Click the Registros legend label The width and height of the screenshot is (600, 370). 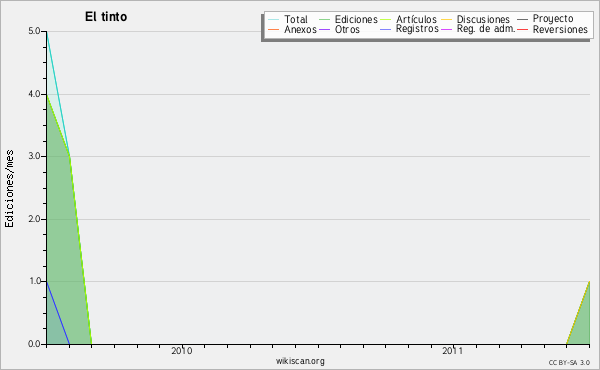[x=417, y=29]
